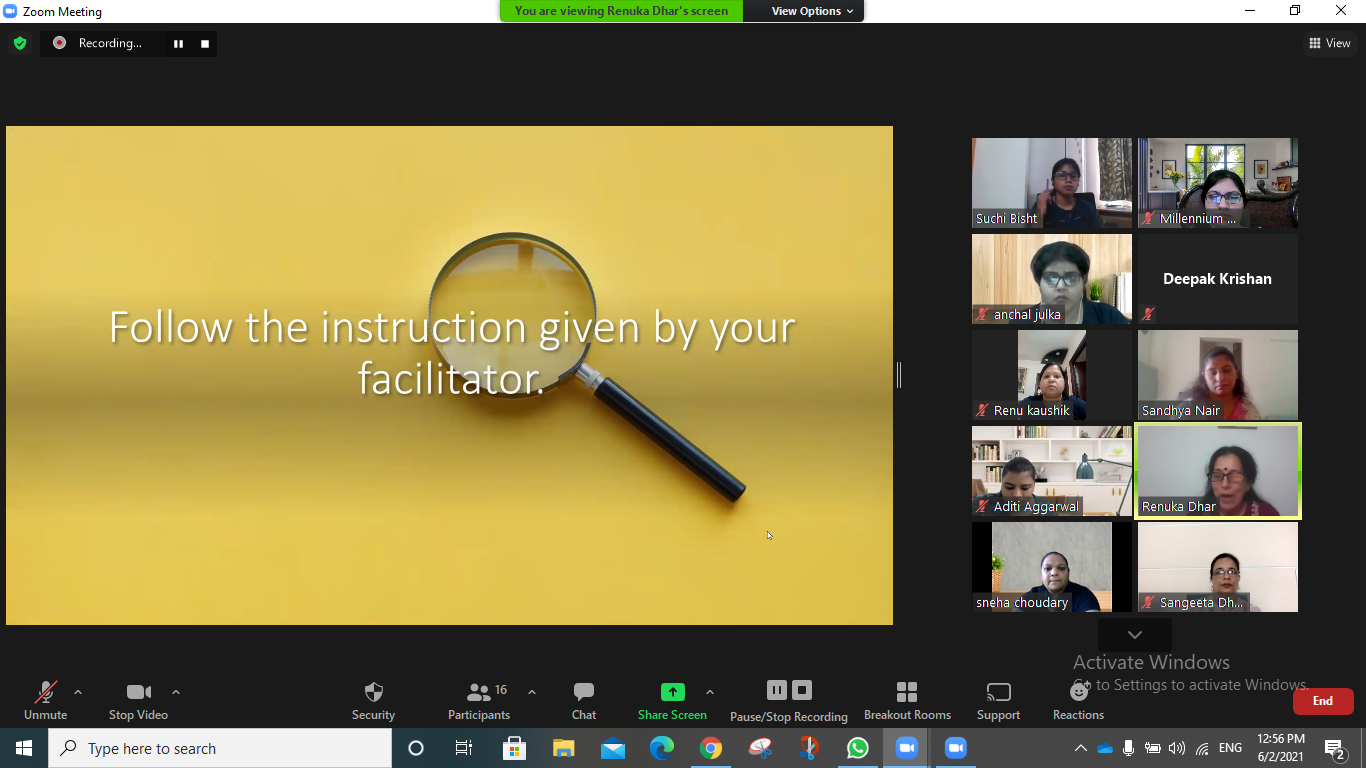
Task: Click the Unmute microphone icon
Action: [x=45, y=692]
